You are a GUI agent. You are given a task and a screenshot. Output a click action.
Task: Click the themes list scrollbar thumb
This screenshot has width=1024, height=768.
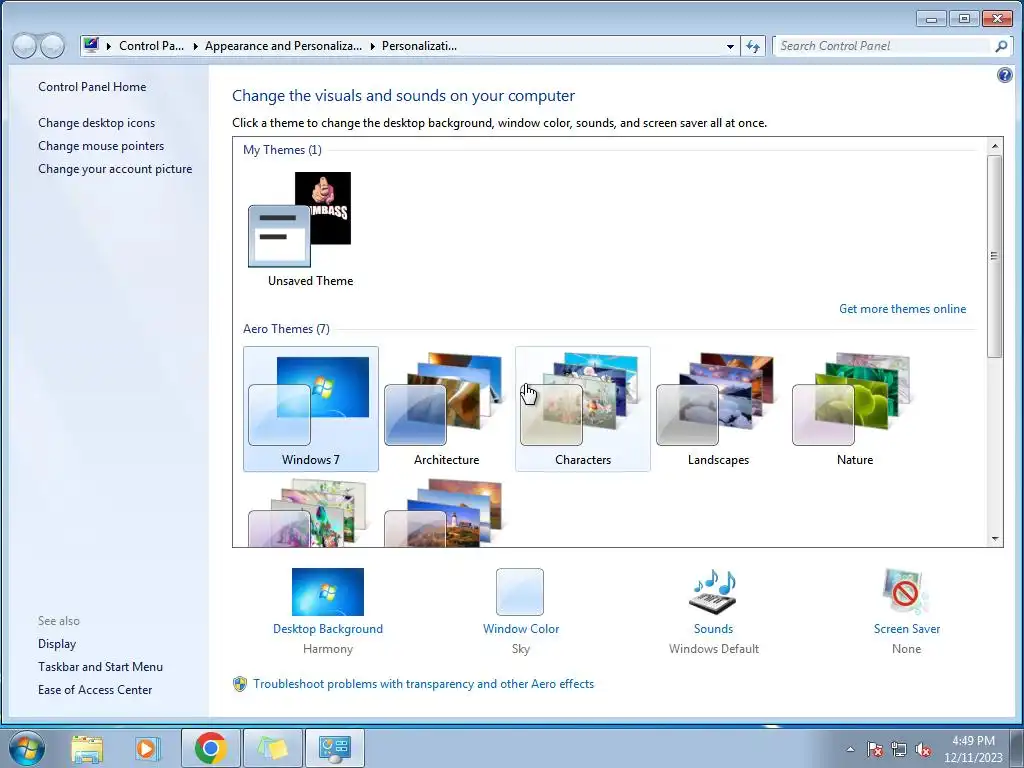[995, 256]
